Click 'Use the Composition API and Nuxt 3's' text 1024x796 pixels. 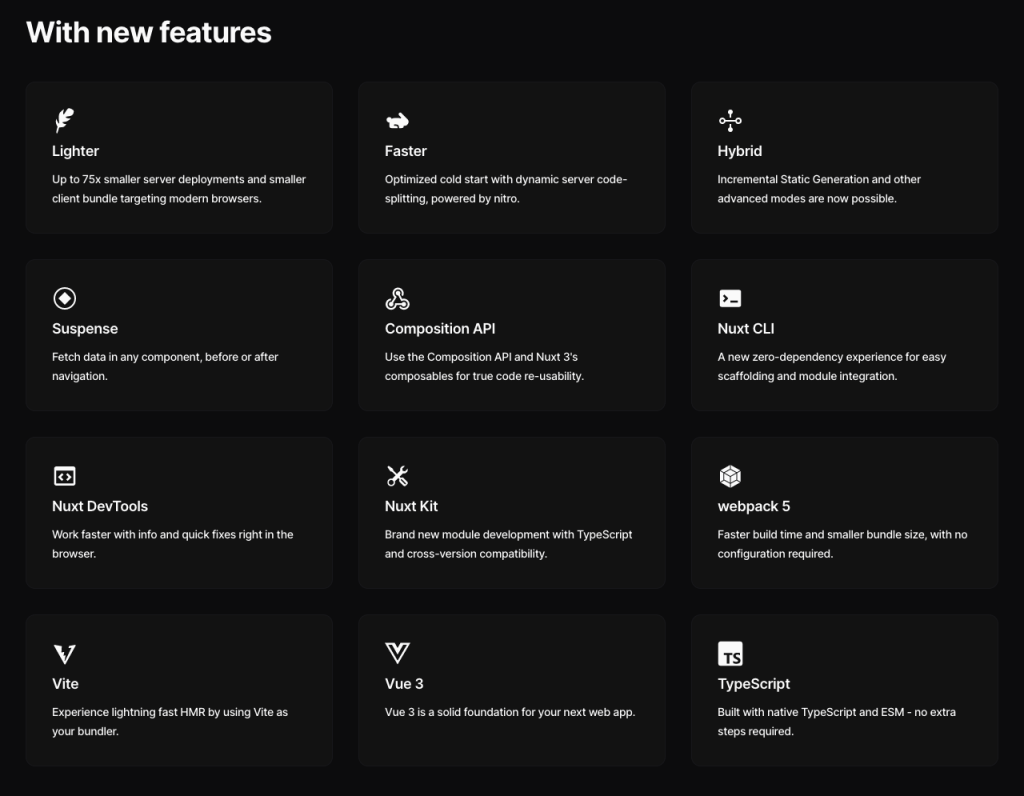coord(484,366)
